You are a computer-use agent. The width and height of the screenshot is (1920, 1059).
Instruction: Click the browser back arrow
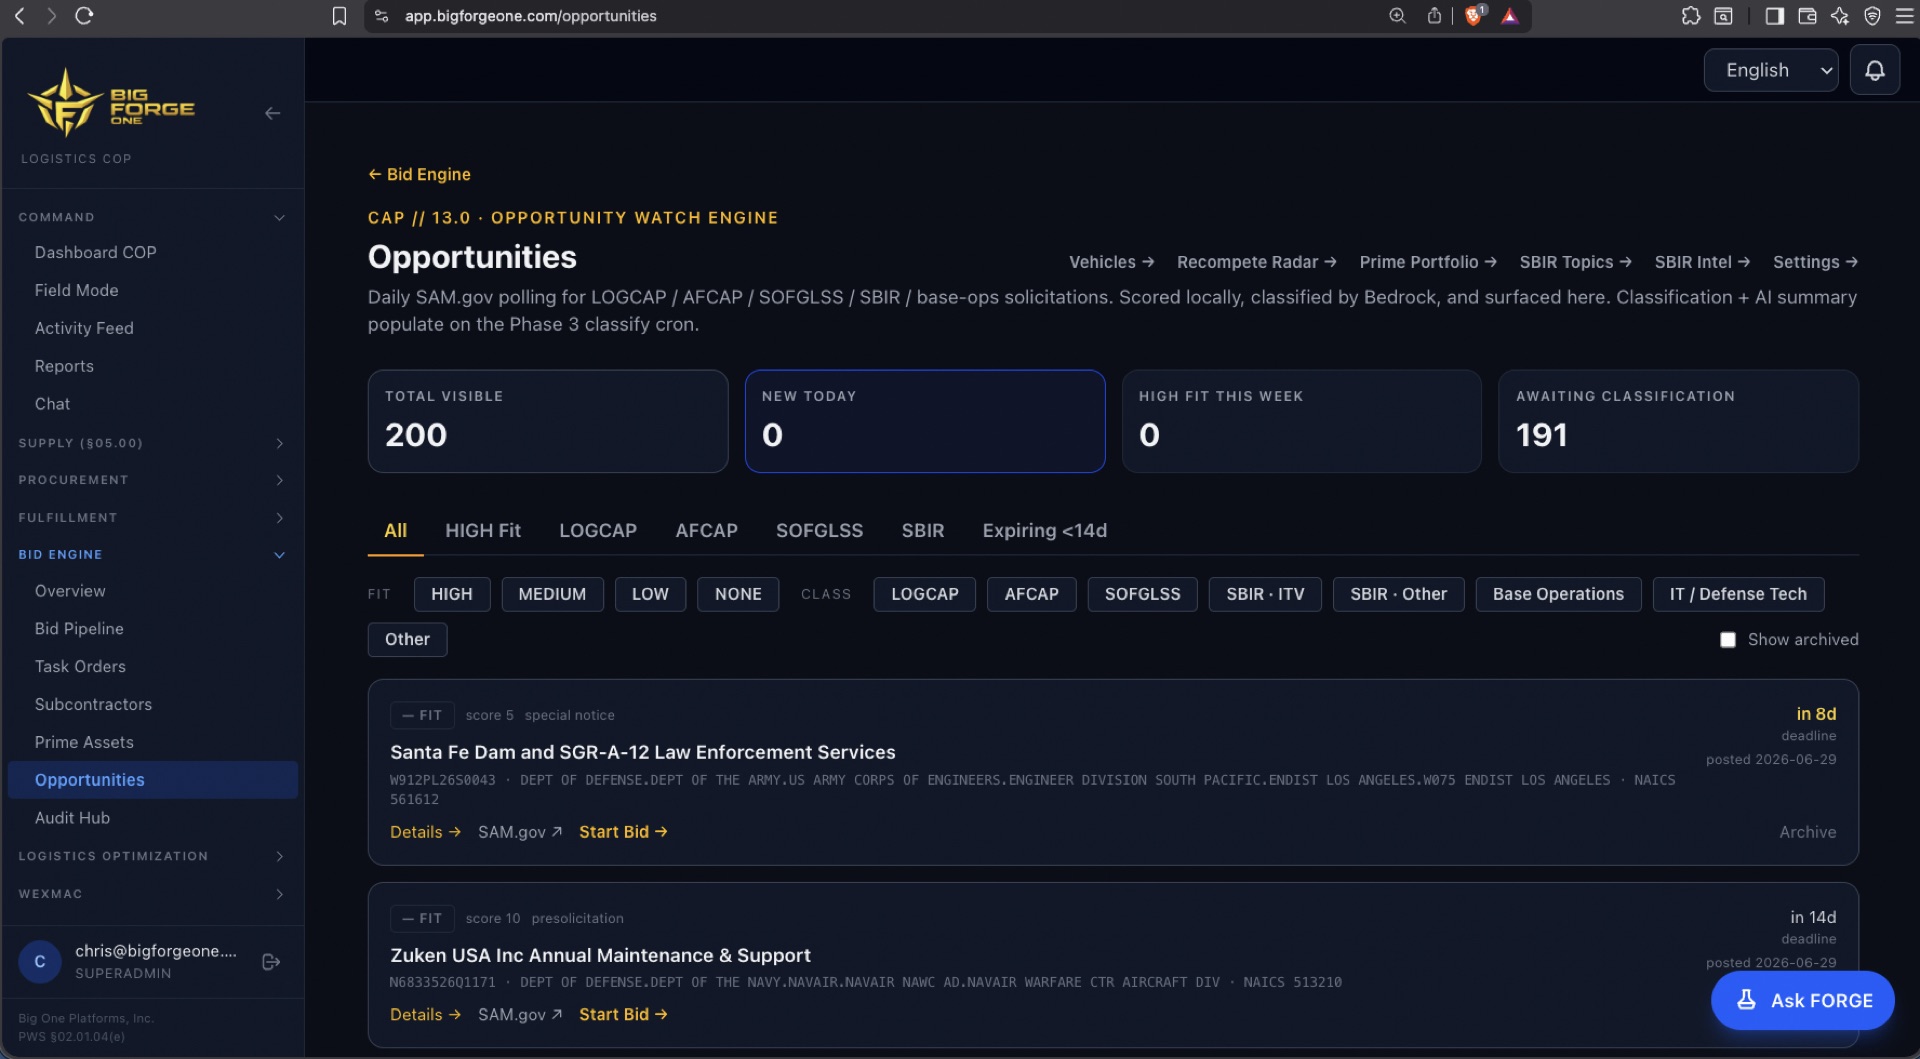19,16
